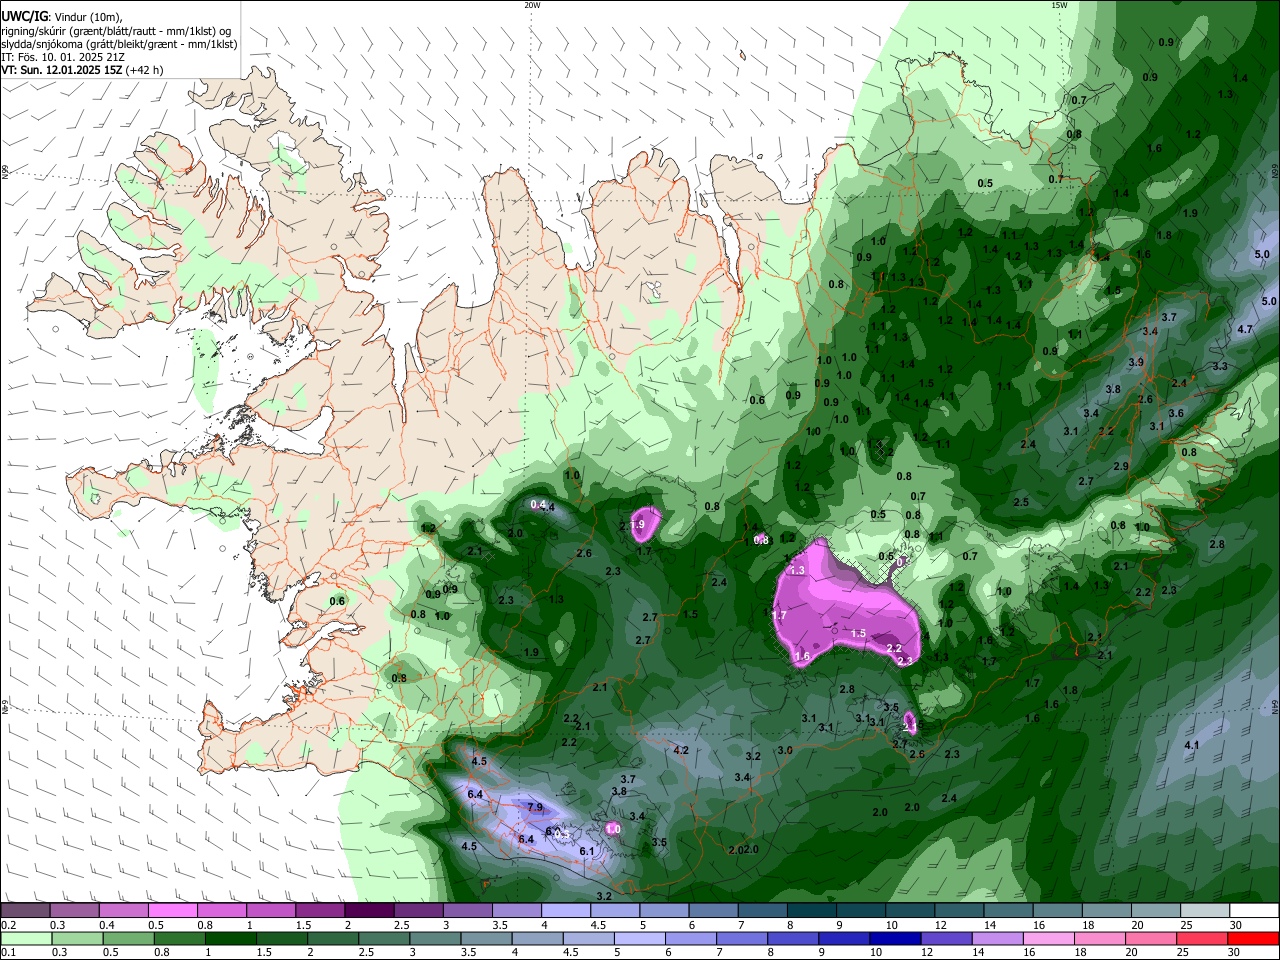
Task: Click the 2.9 value in east Iceland
Action: tap(1121, 467)
